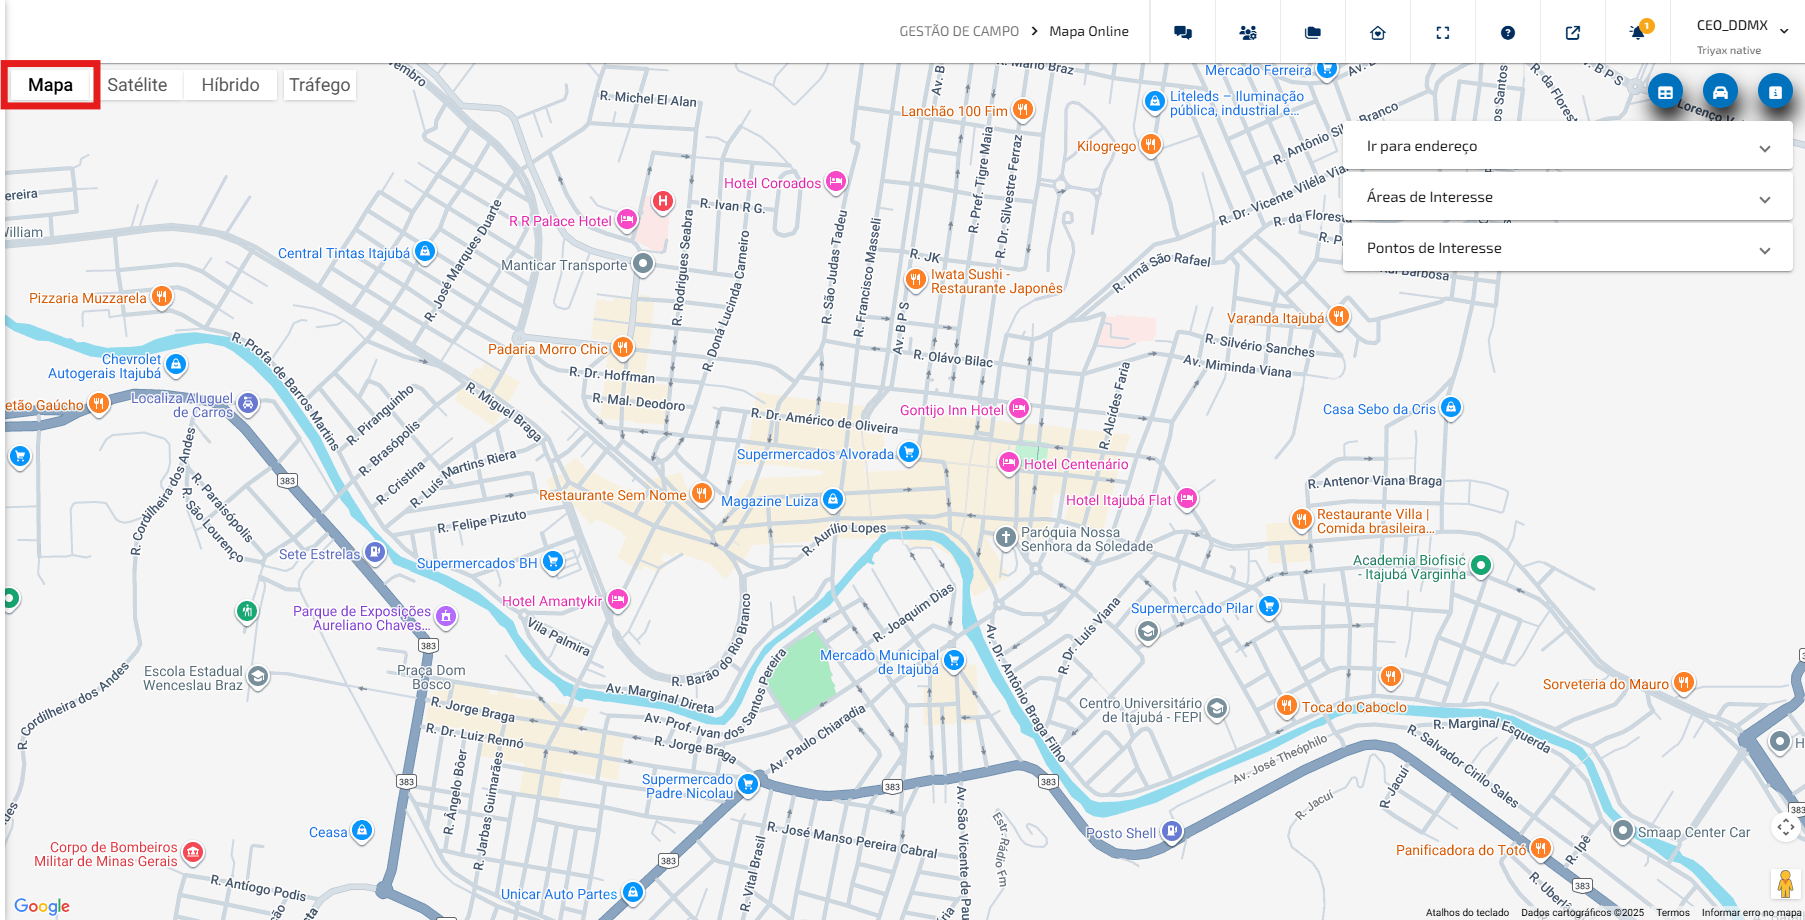Click the Kilogrego restaurant pin
Viewport: 1805px width, 920px height.
coord(1151,145)
